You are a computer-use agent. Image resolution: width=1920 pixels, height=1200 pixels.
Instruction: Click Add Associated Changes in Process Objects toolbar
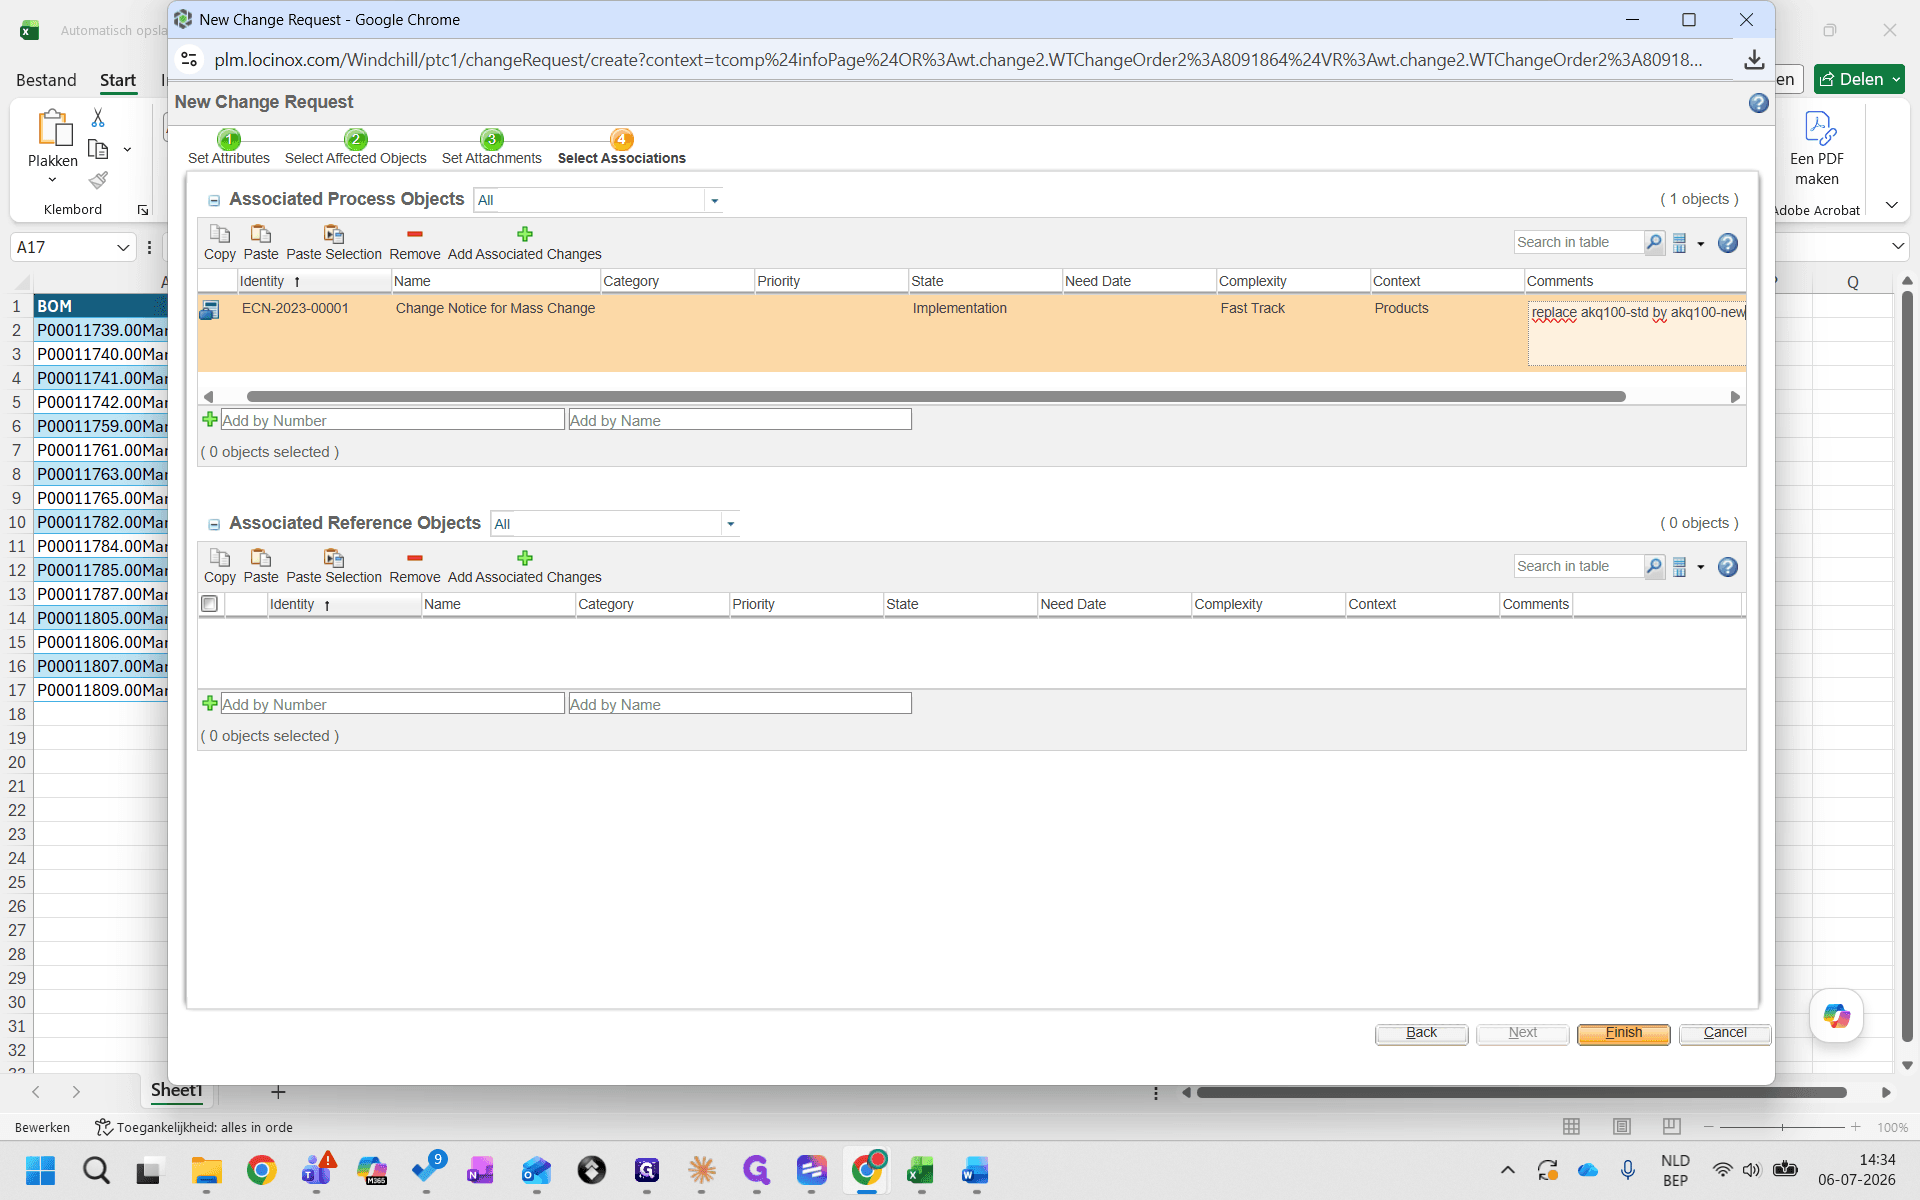click(x=524, y=243)
